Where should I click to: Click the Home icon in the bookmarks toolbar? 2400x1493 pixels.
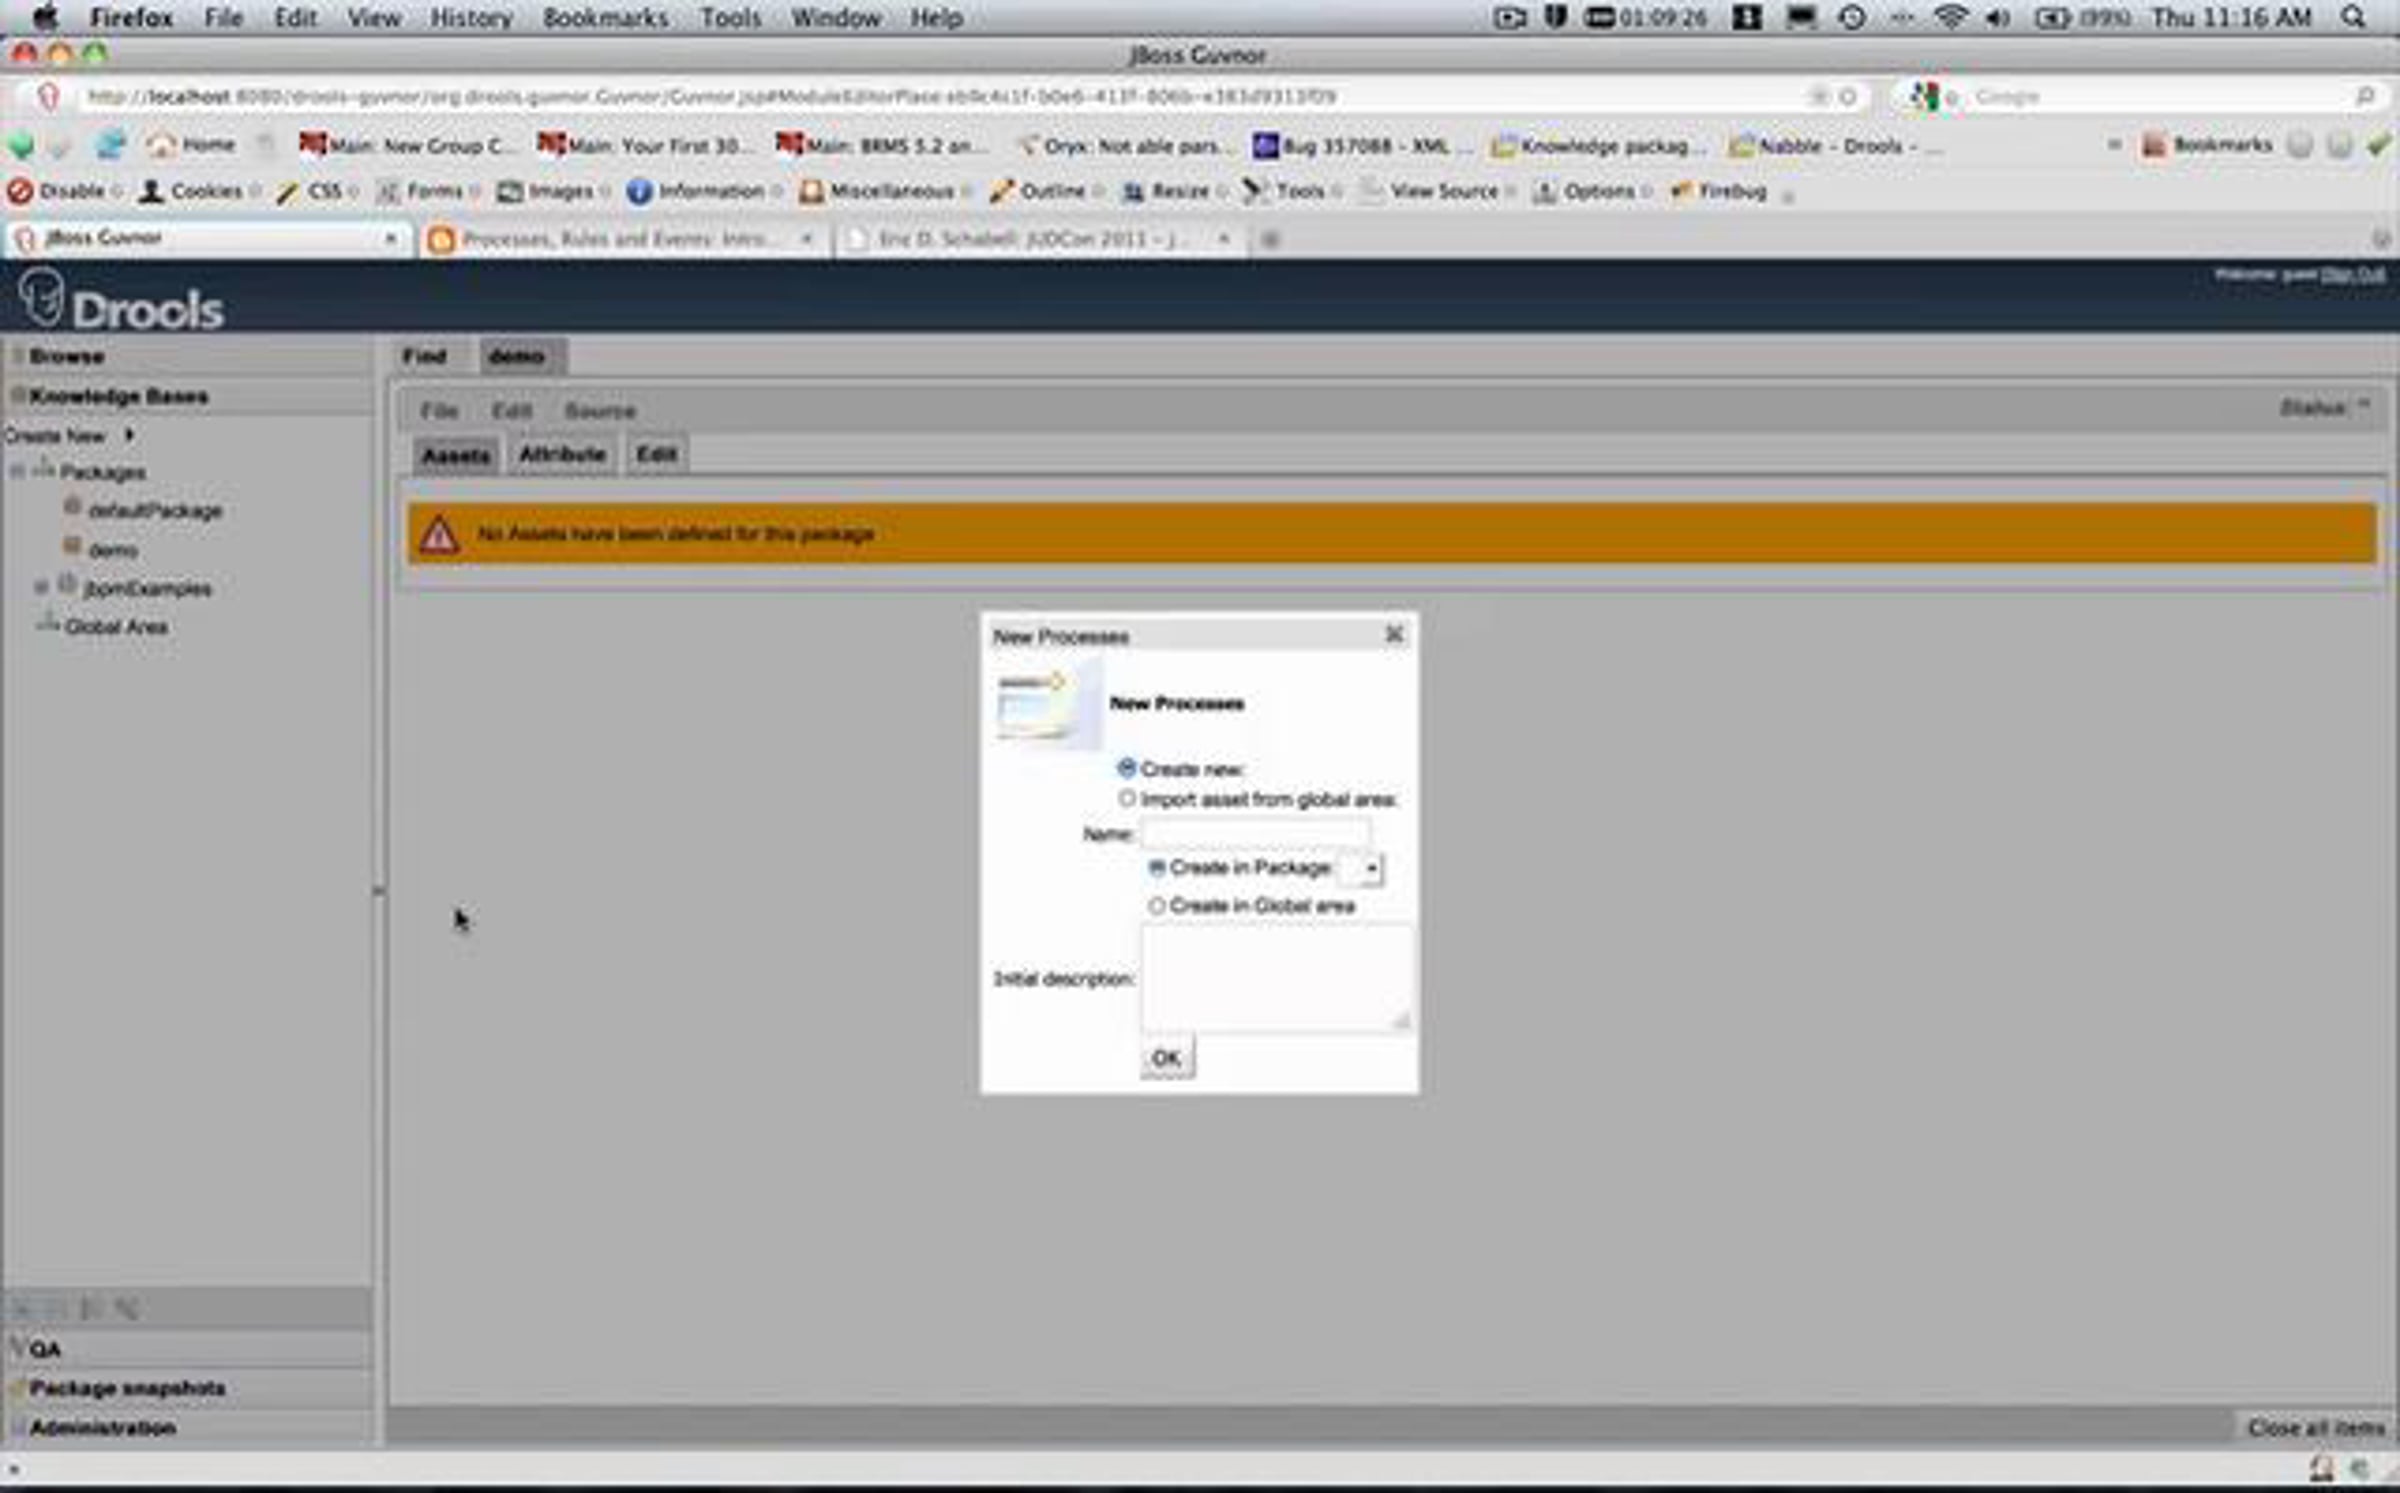(160, 145)
